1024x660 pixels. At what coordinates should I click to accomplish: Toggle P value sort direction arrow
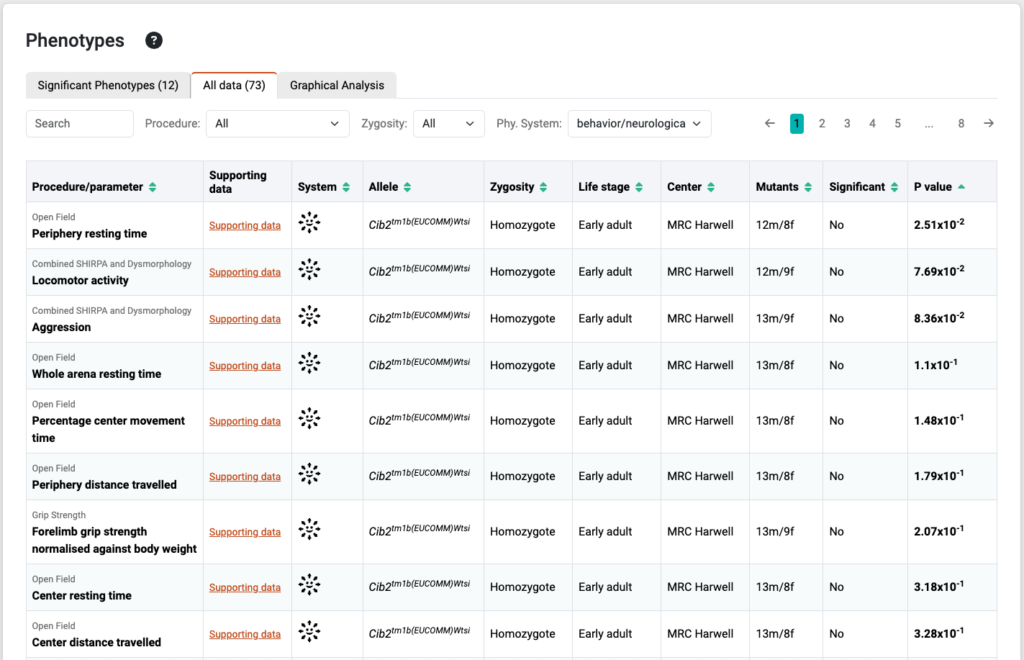(961, 187)
